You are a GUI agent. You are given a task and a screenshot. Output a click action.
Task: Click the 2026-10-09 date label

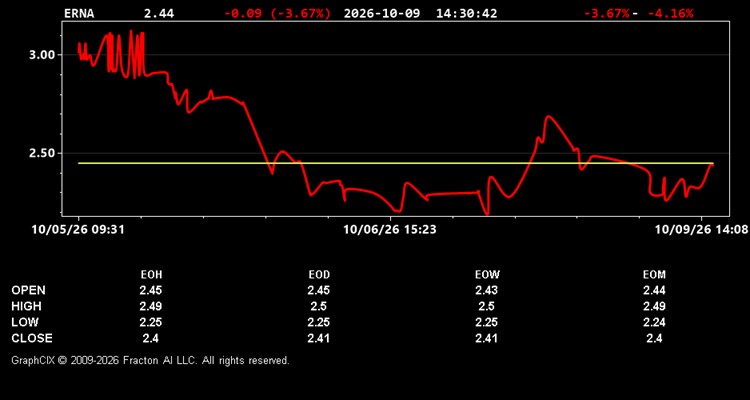tap(382, 13)
